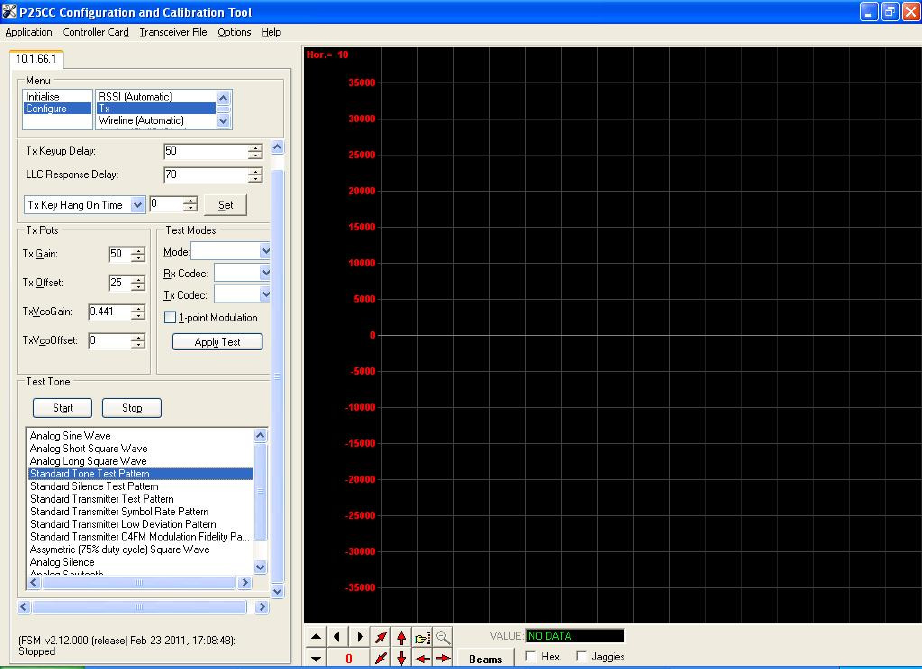Image resolution: width=922 pixels, height=669 pixels.
Task: Open the Rx Codec dropdown
Action: coord(265,273)
